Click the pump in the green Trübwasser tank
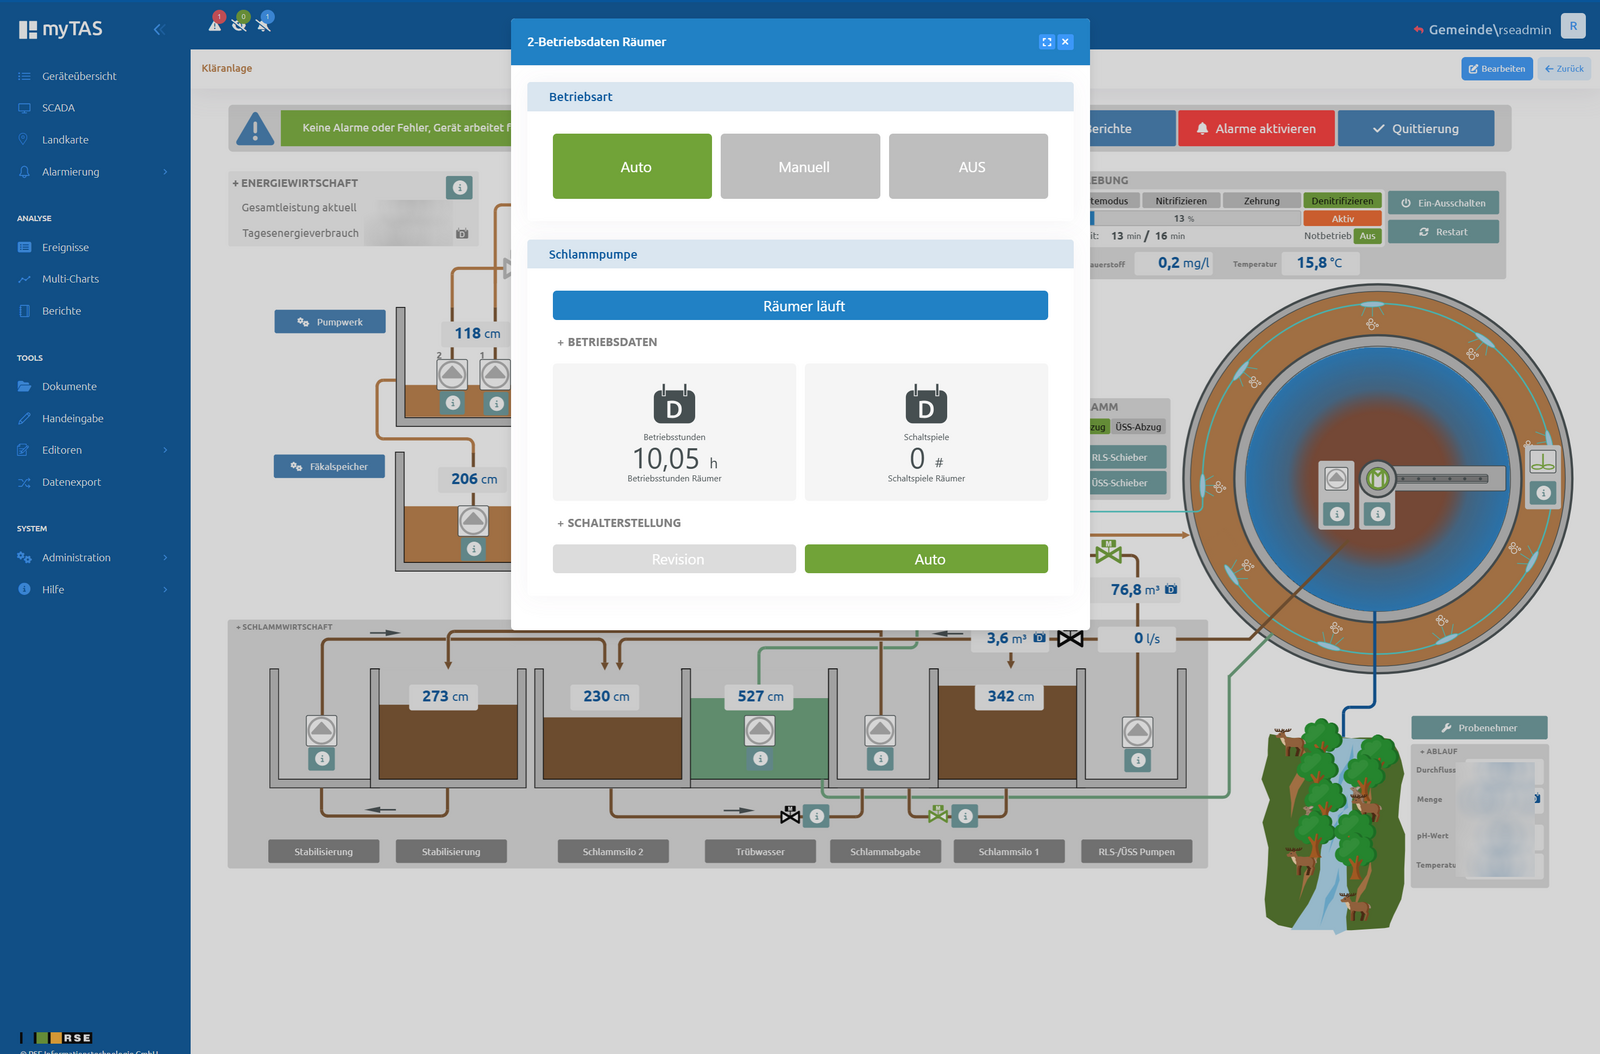1600x1054 pixels. [760, 731]
